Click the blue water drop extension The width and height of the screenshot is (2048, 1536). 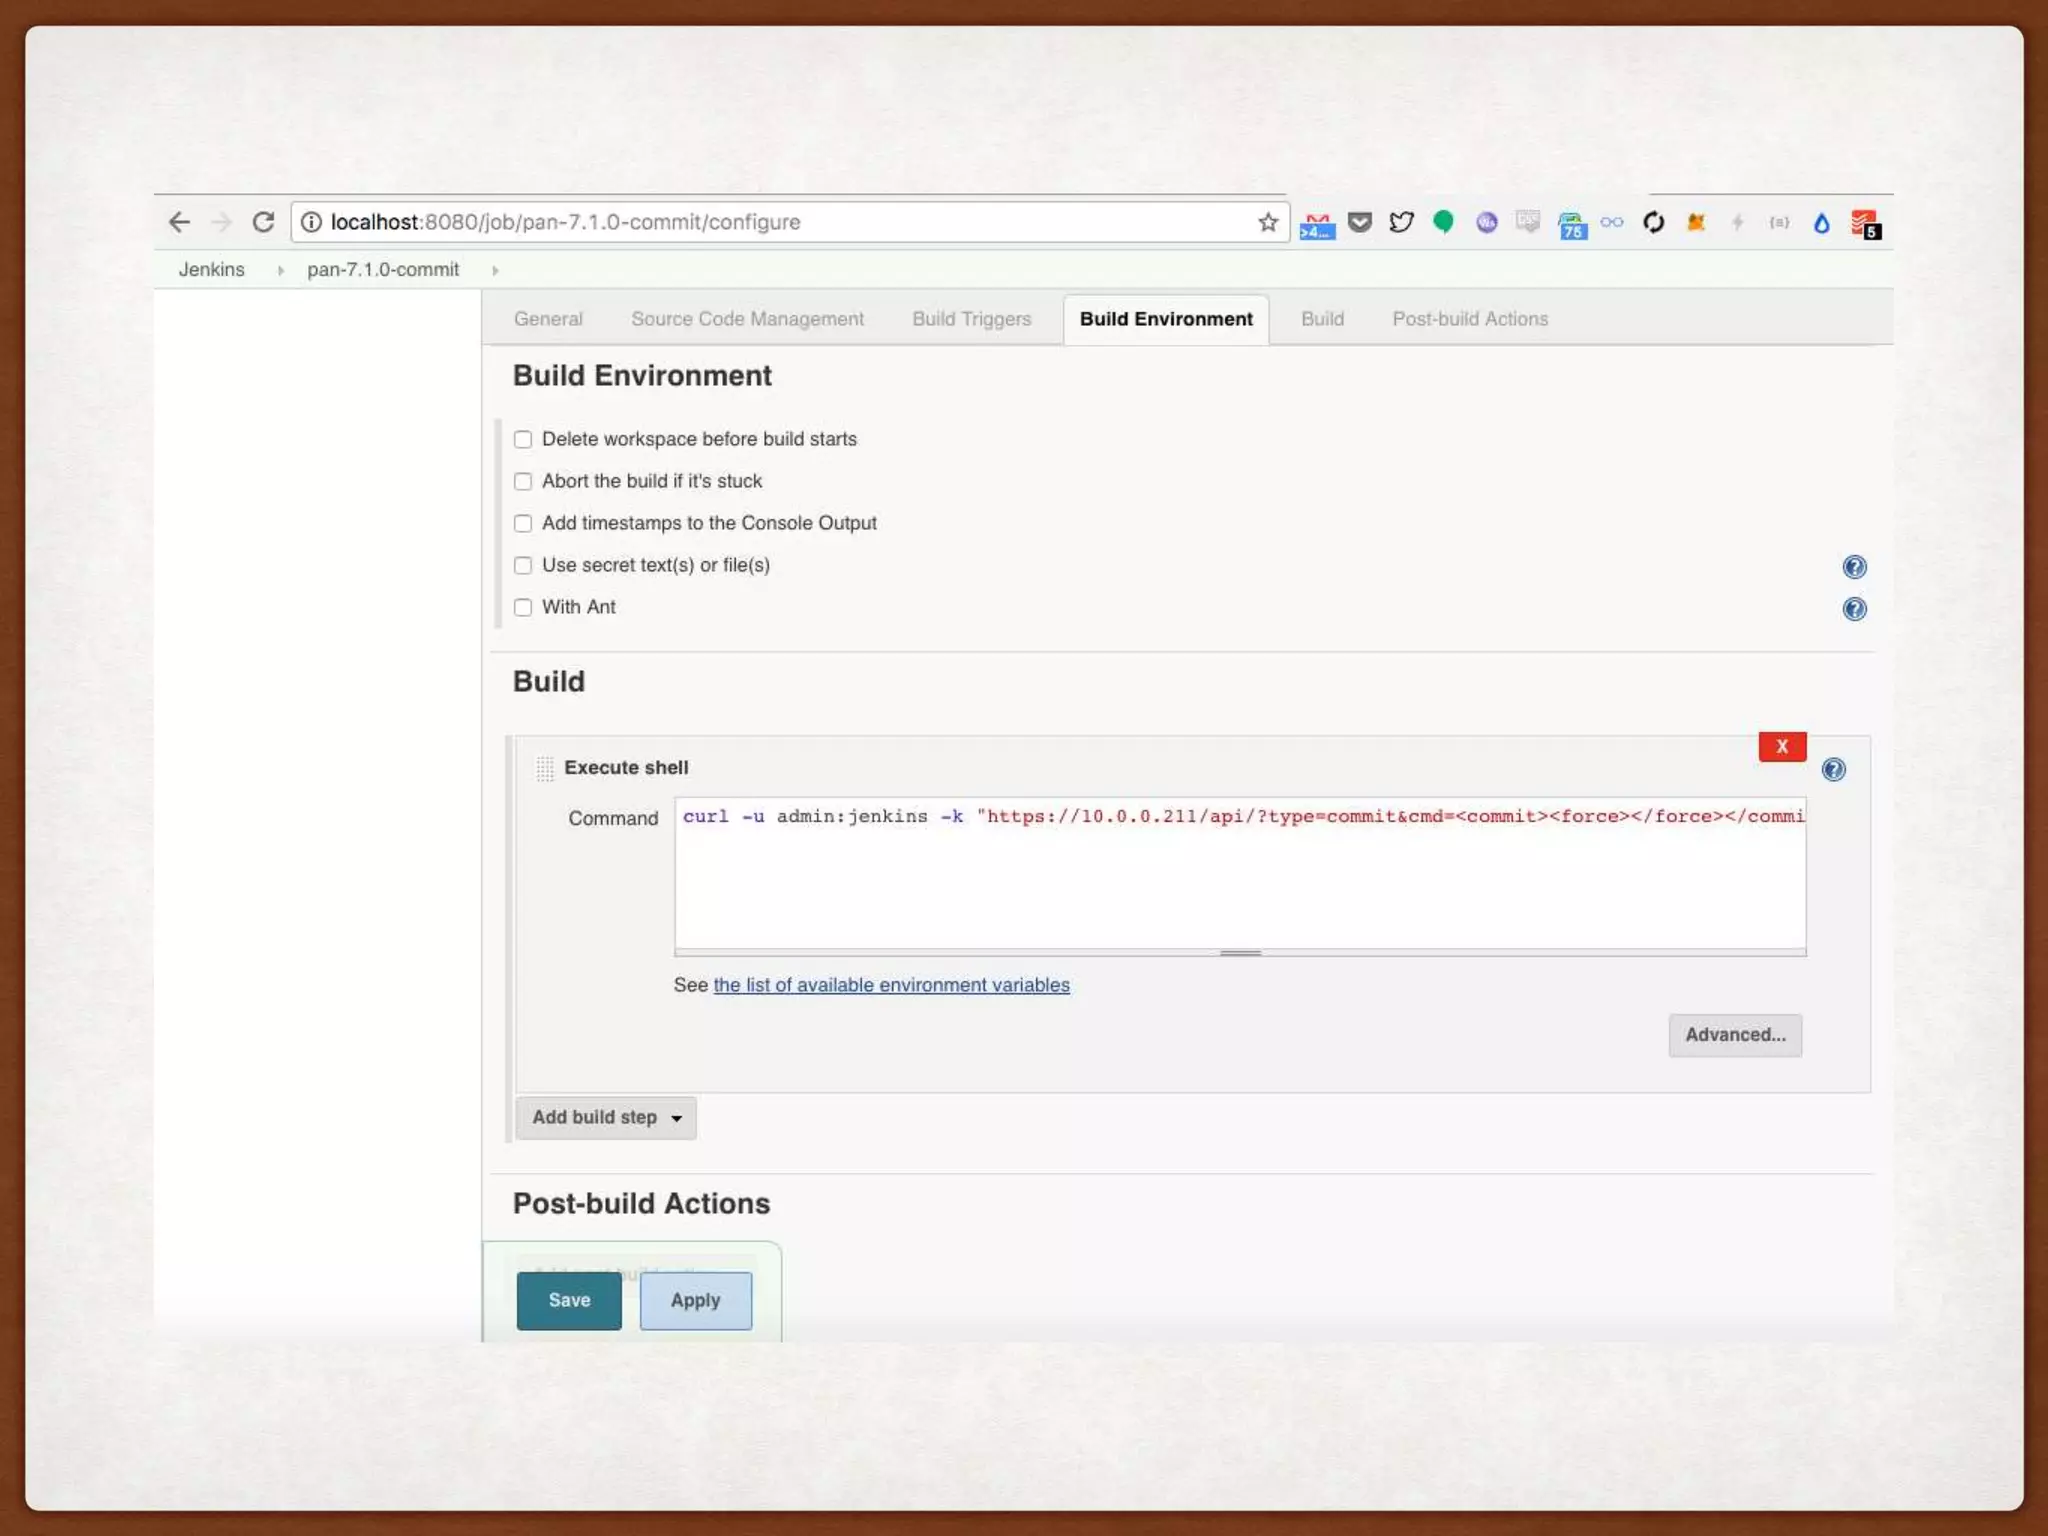[1822, 223]
